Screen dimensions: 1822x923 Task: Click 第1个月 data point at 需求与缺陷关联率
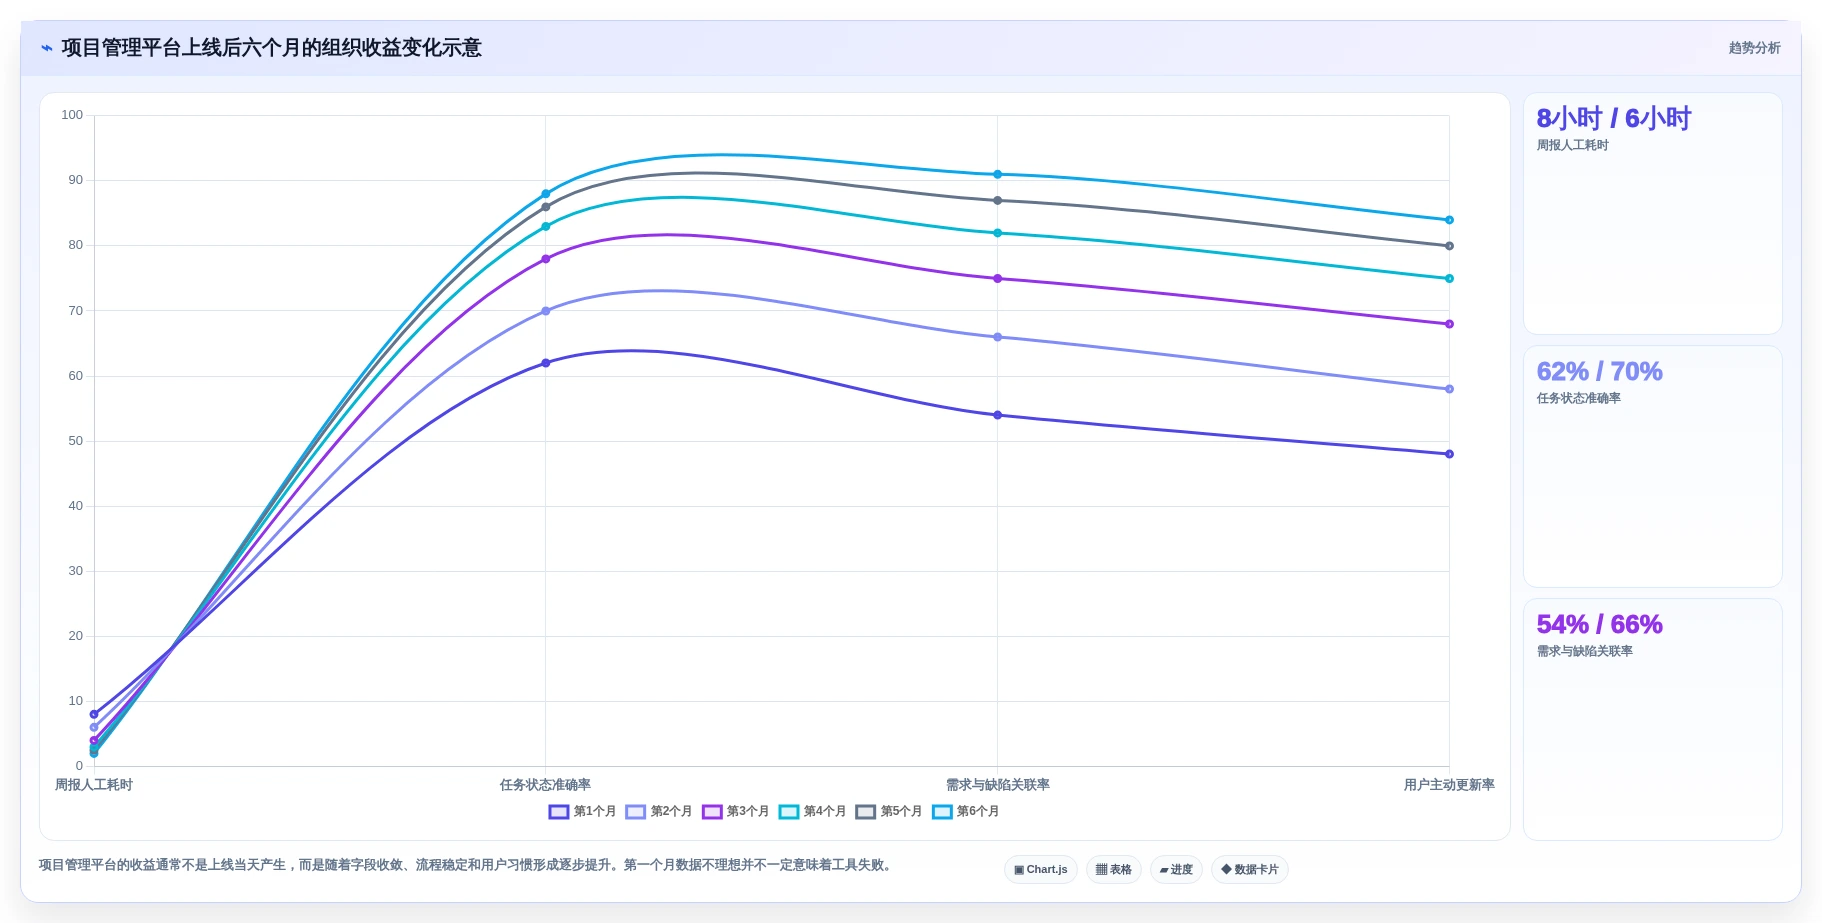pyautogui.click(x=997, y=415)
